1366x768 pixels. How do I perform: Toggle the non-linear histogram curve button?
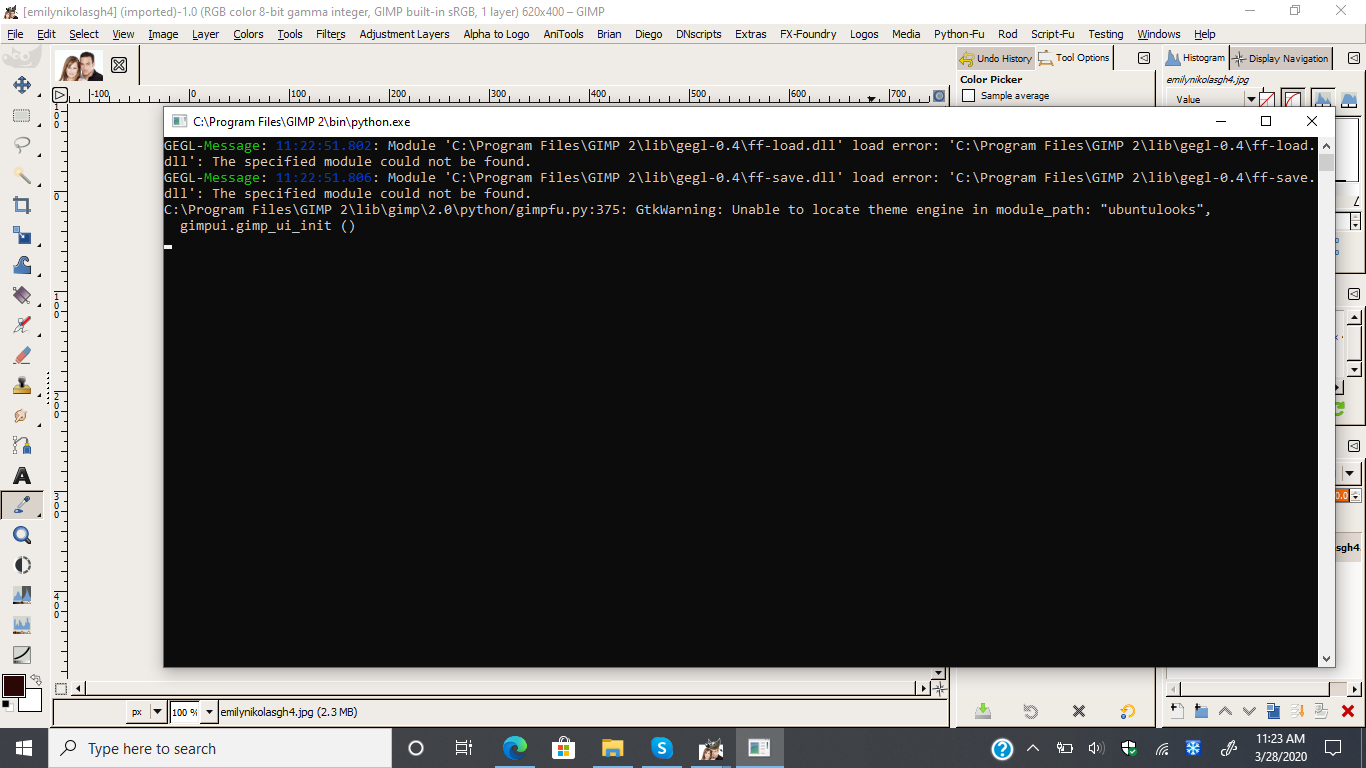click(1293, 99)
